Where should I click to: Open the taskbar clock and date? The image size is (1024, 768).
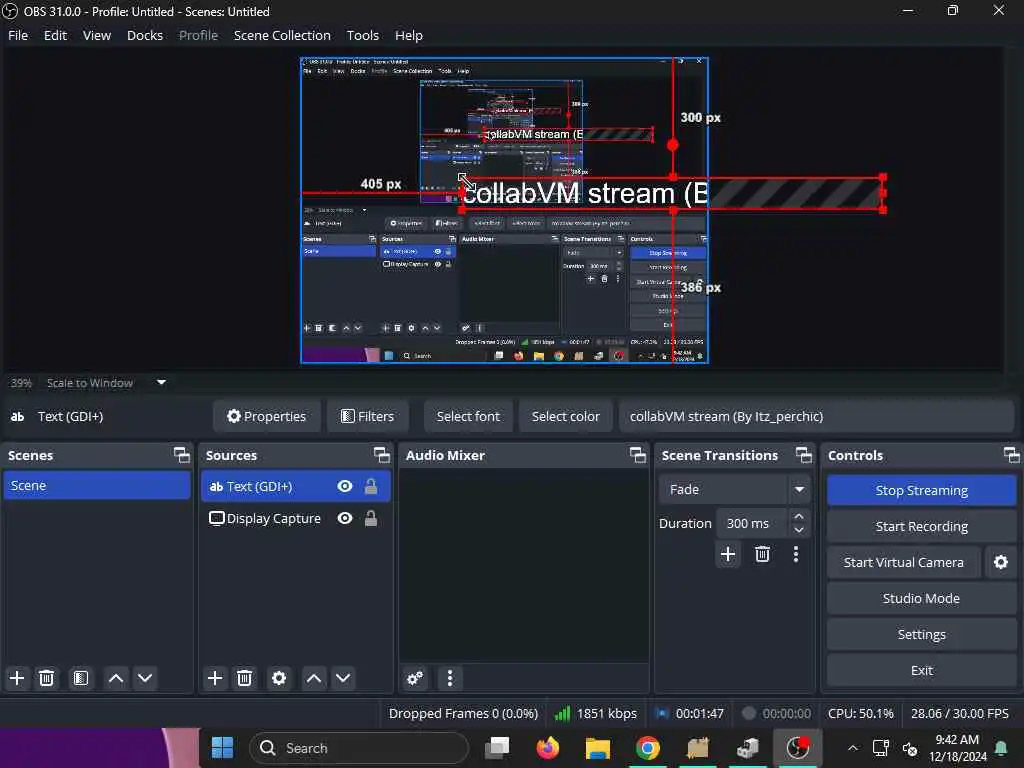pos(957,748)
